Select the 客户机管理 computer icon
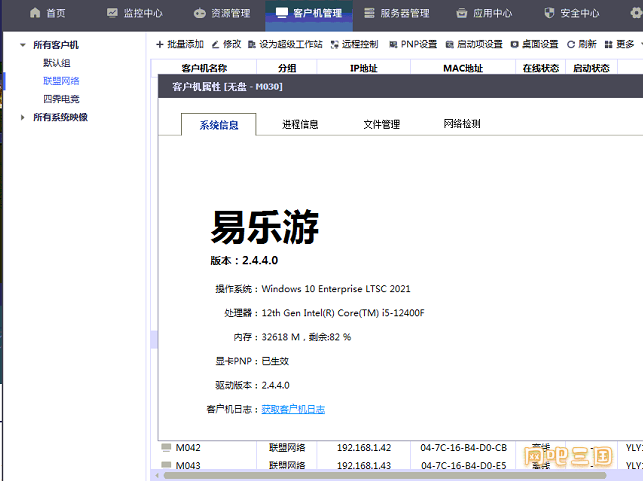The image size is (643, 481). 282,13
